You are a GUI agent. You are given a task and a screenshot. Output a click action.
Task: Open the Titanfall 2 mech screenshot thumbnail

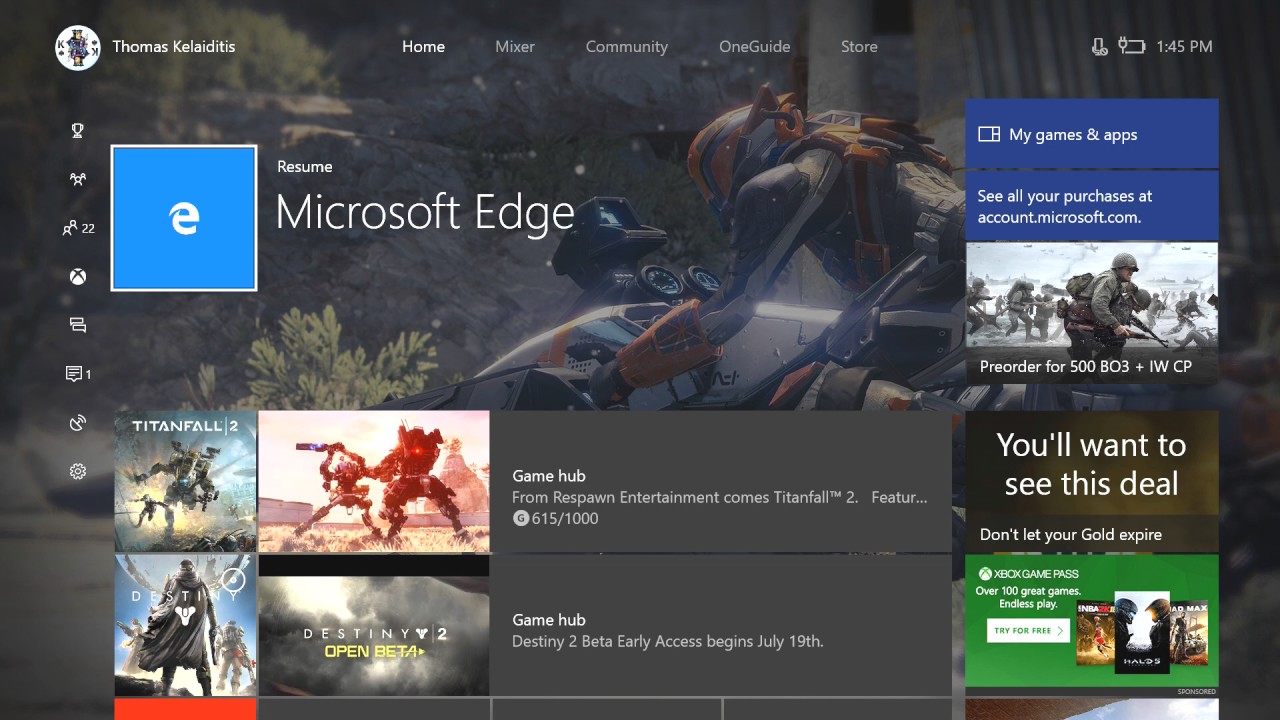pos(374,481)
